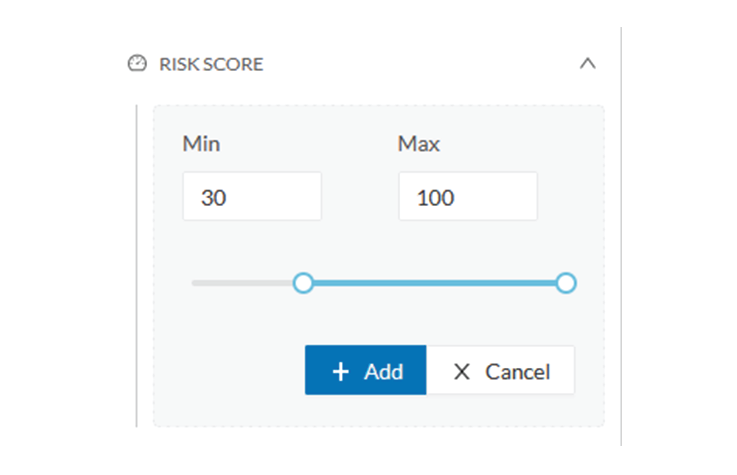Focus the Max input field showing 100
Screen dimensions: 737x475
[467, 197]
